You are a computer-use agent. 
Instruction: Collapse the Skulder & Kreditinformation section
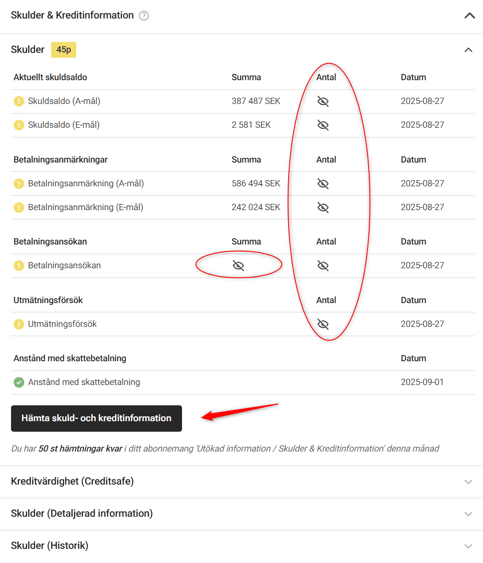(x=469, y=16)
